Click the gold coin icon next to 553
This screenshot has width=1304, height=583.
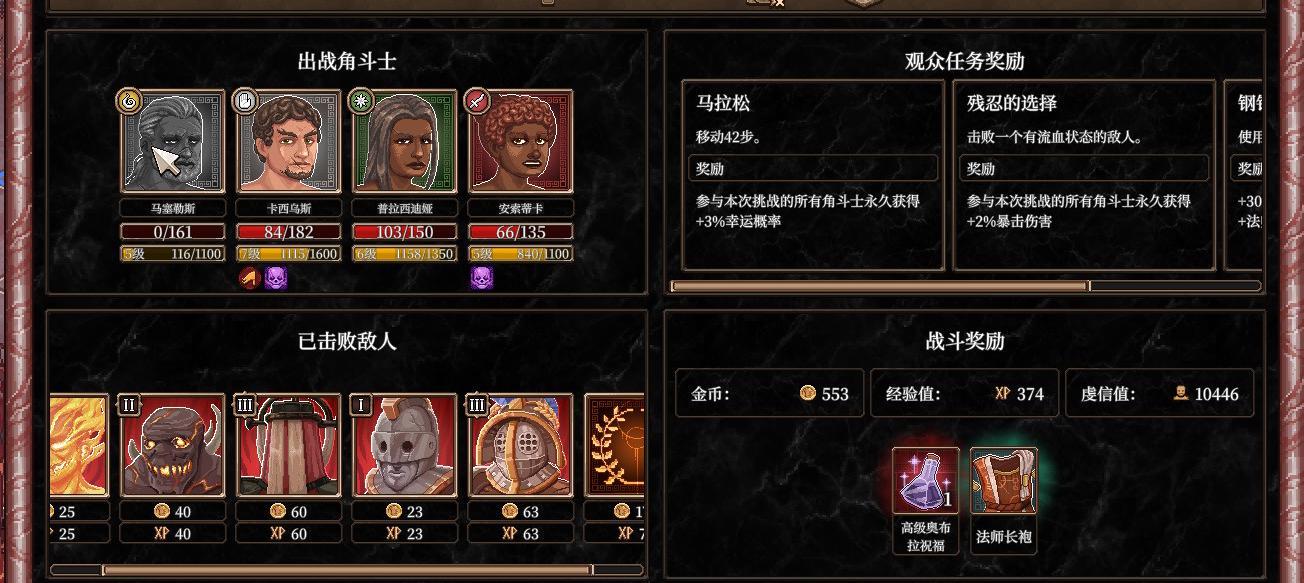(x=808, y=393)
